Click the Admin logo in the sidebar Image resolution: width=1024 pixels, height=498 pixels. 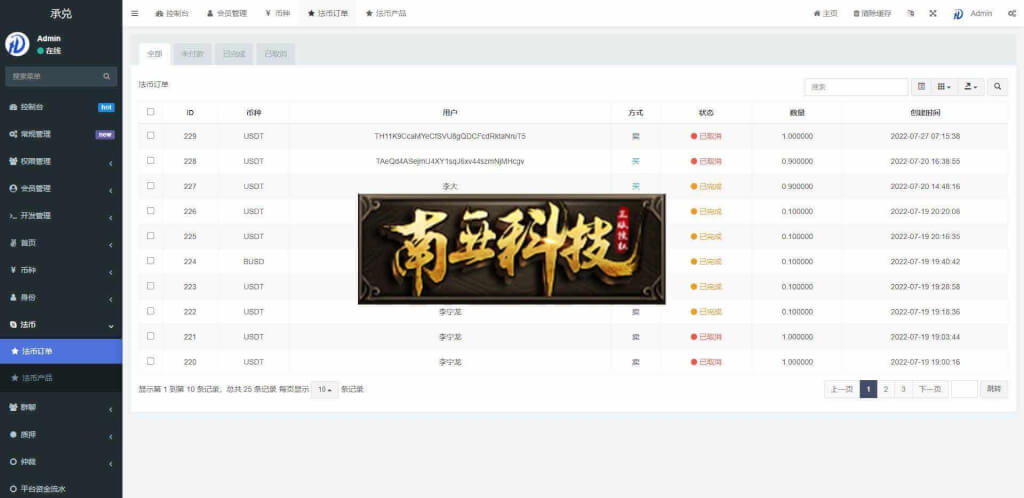point(17,44)
